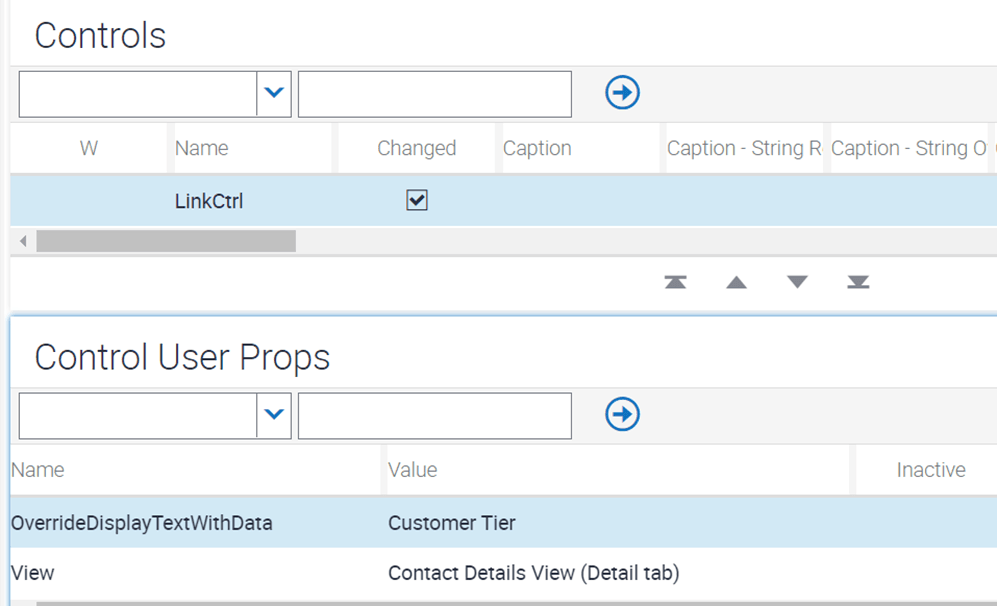Click the Controls horizontal scrollbar thumb
Screen dimensions: 997x606
coord(166,241)
